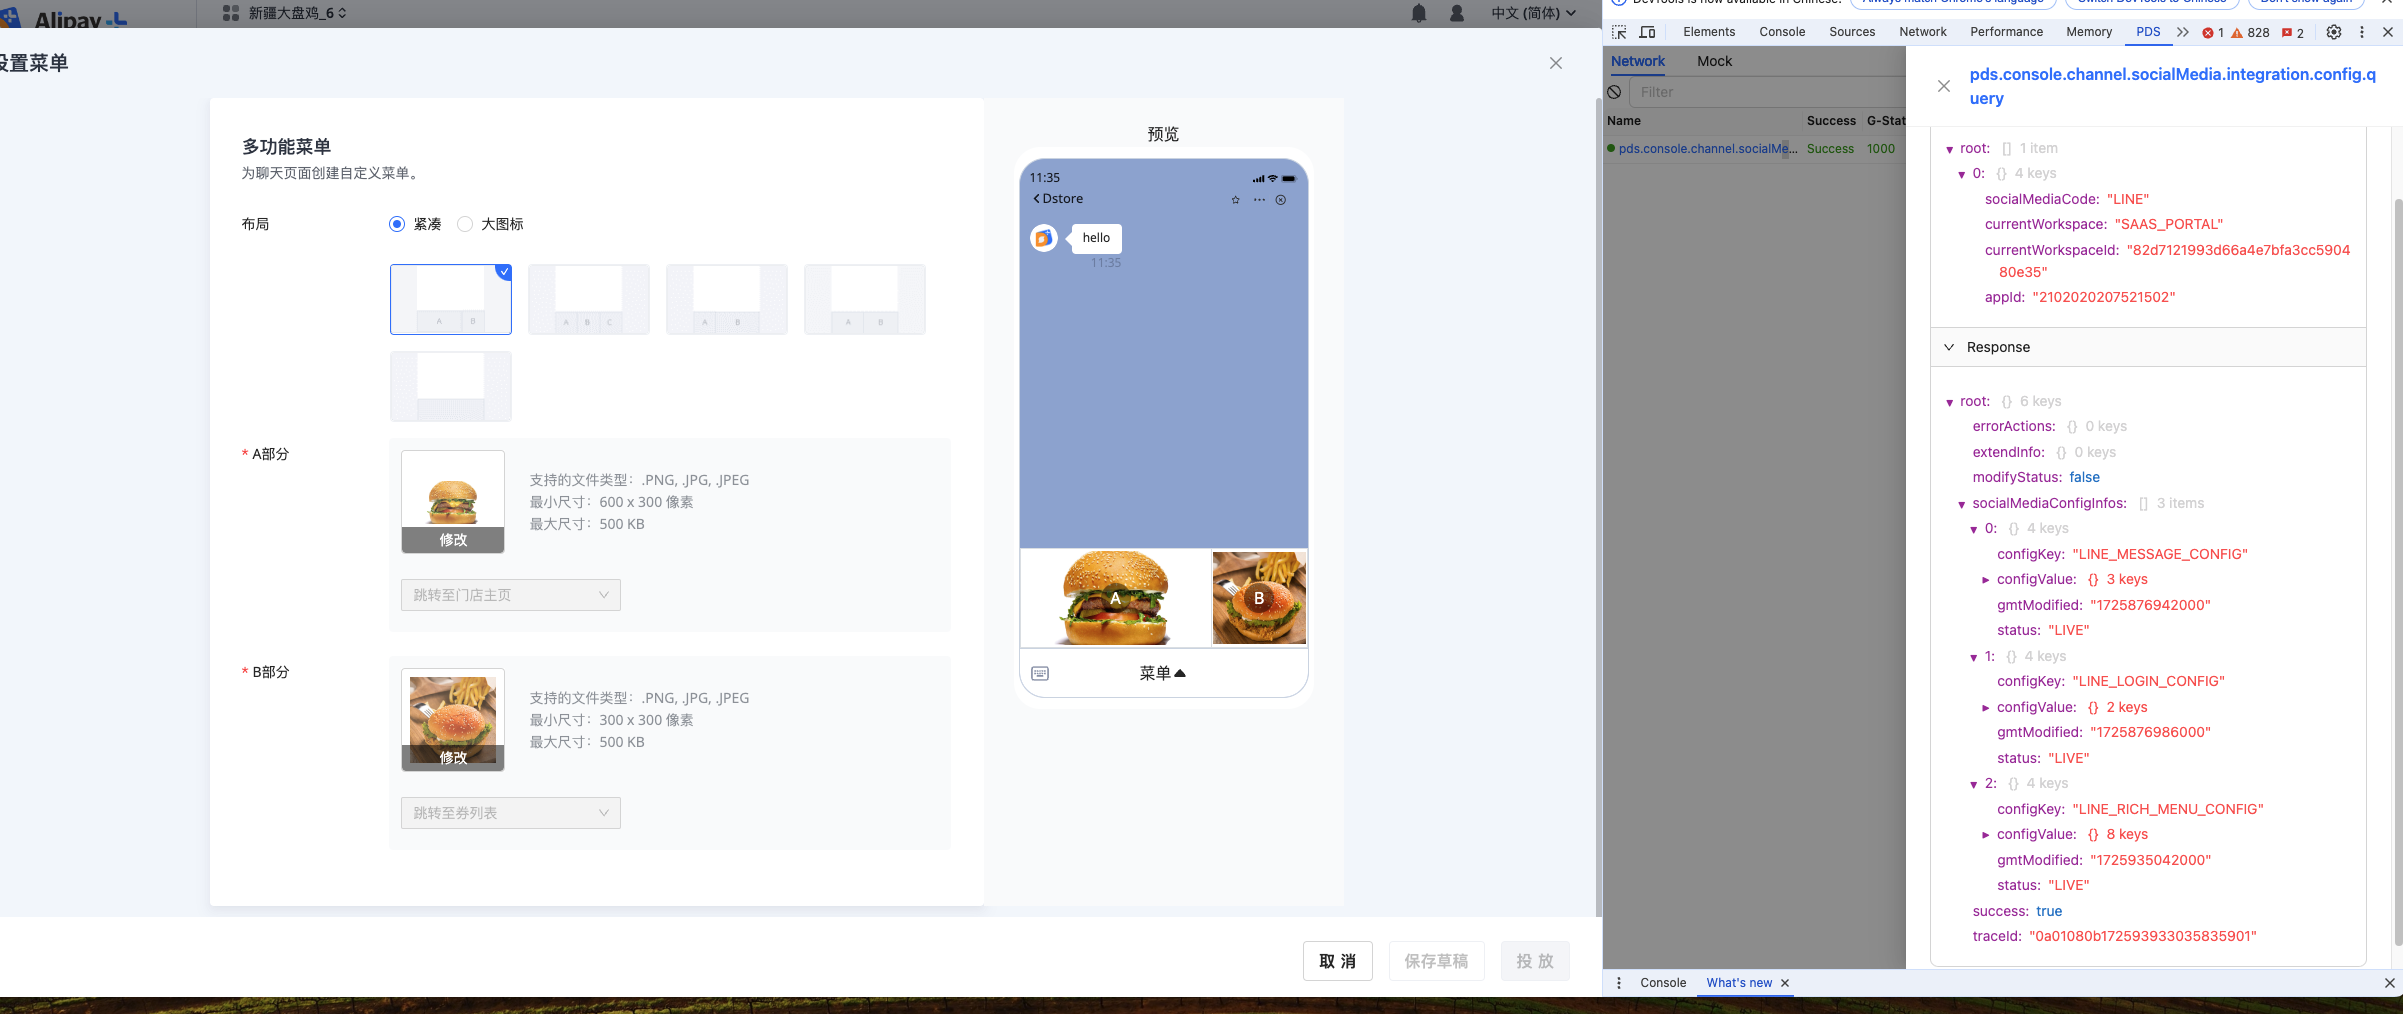Click the app grid icon beside 新疆大盘鸡_6
Image resolution: width=2403 pixels, height=1014 pixels.
pyautogui.click(x=230, y=13)
